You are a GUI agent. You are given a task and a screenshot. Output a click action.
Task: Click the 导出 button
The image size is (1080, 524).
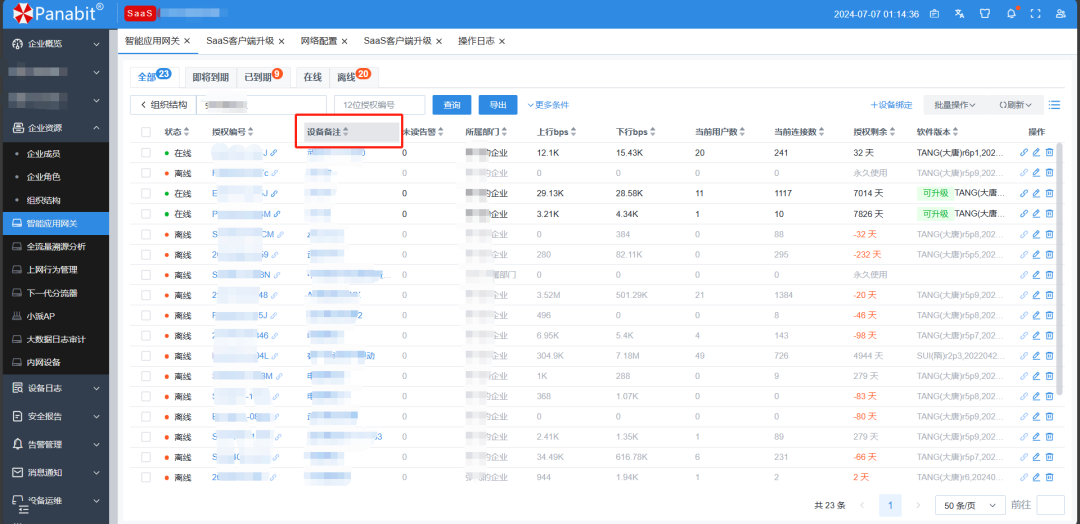(498, 105)
